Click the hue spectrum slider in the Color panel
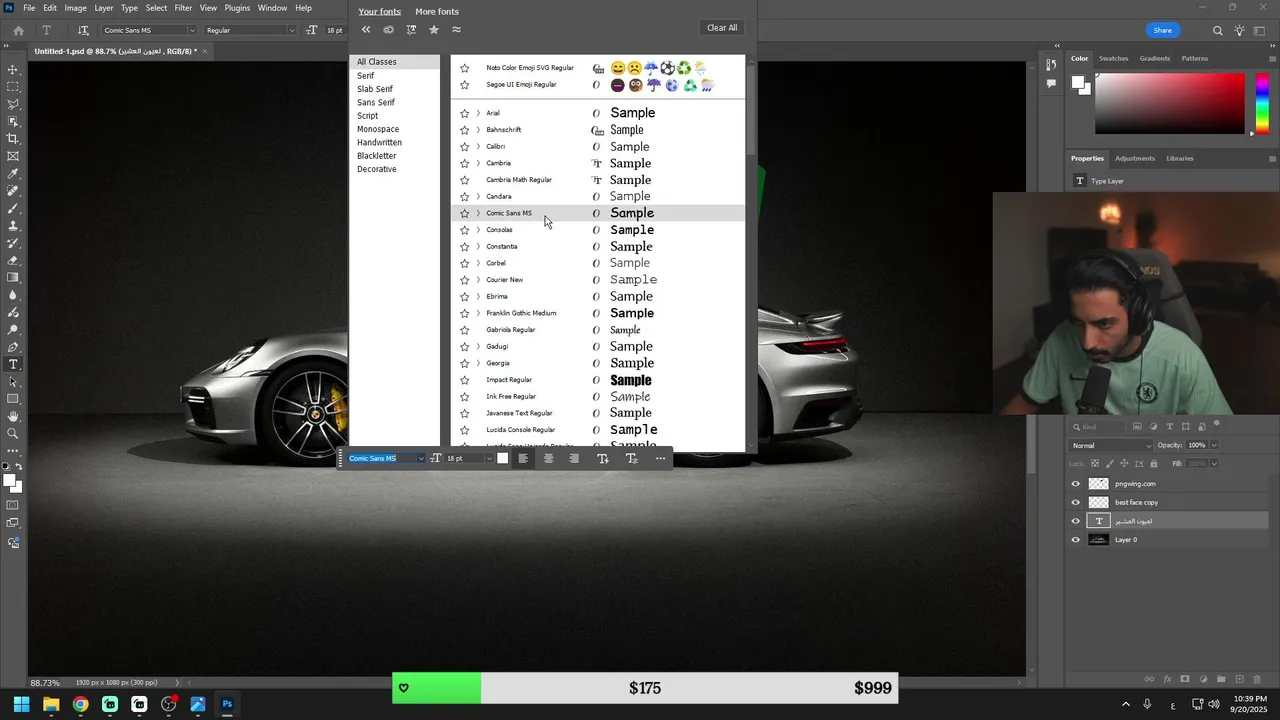The height and width of the screenshot is (720, 1280). pyautogui.click(x=1260, y=103)
